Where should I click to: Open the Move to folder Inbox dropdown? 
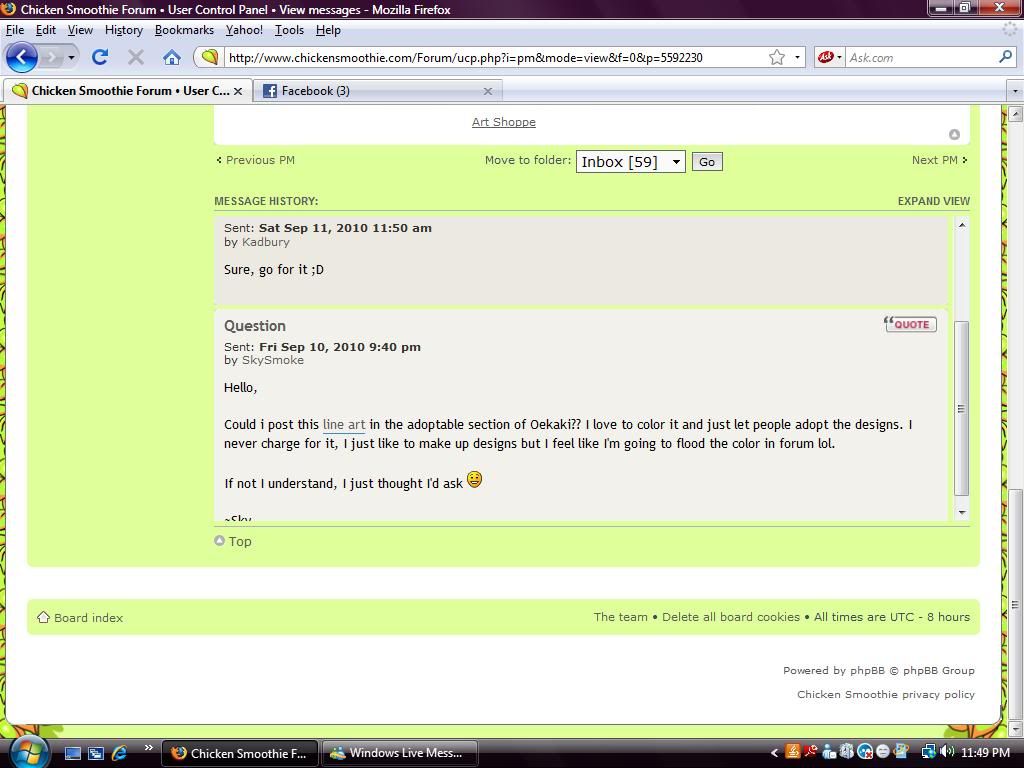tap(630, 161)
